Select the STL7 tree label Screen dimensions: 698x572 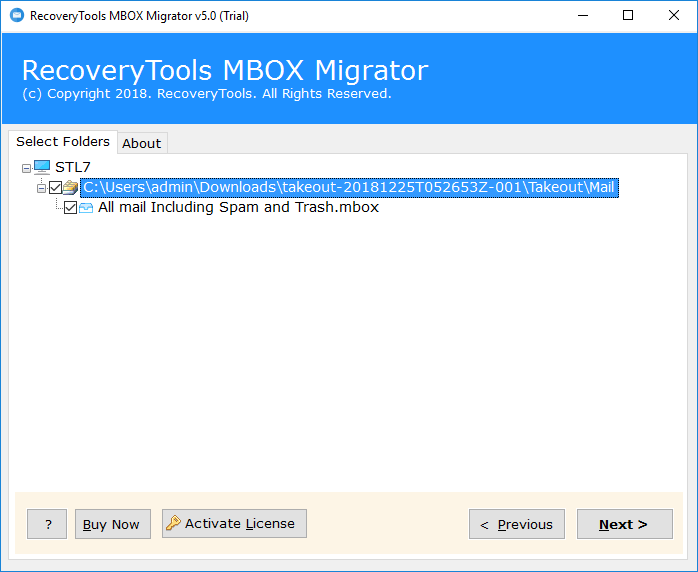[73, 167]
